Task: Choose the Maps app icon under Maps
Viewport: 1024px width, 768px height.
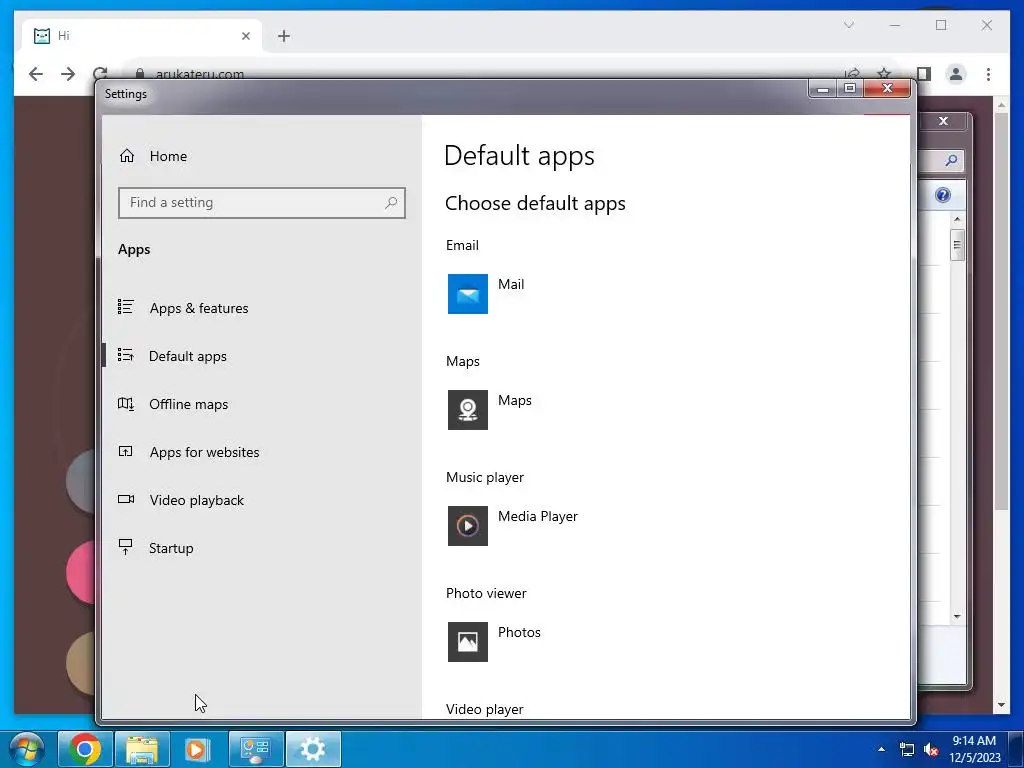Action: point(468,409)
